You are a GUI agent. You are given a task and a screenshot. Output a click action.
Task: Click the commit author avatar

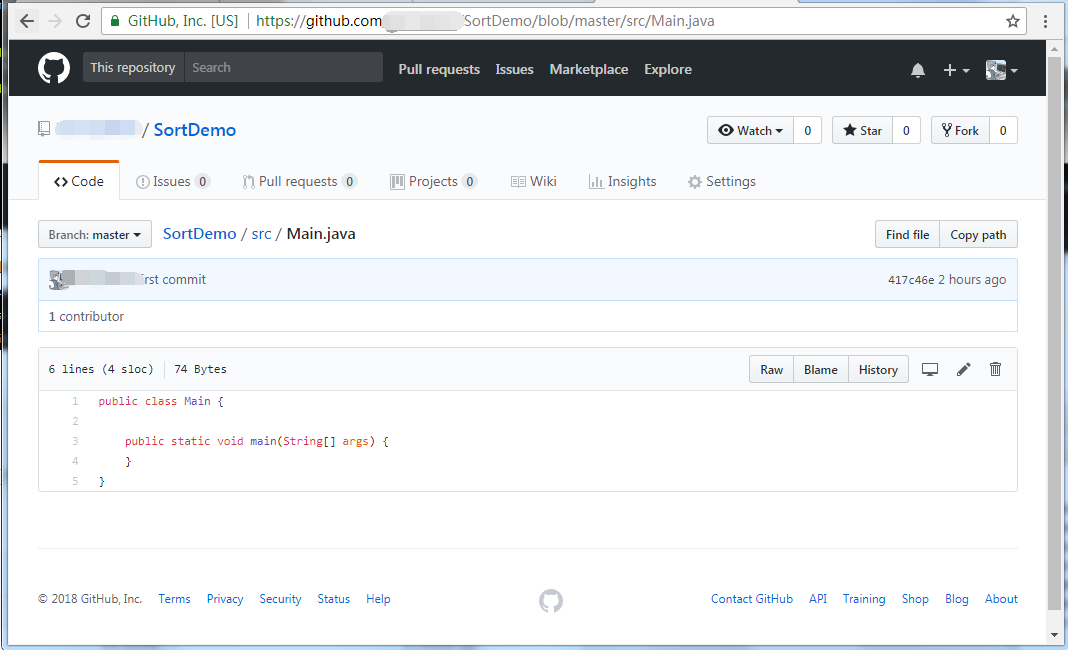click(x=58, y=279)
